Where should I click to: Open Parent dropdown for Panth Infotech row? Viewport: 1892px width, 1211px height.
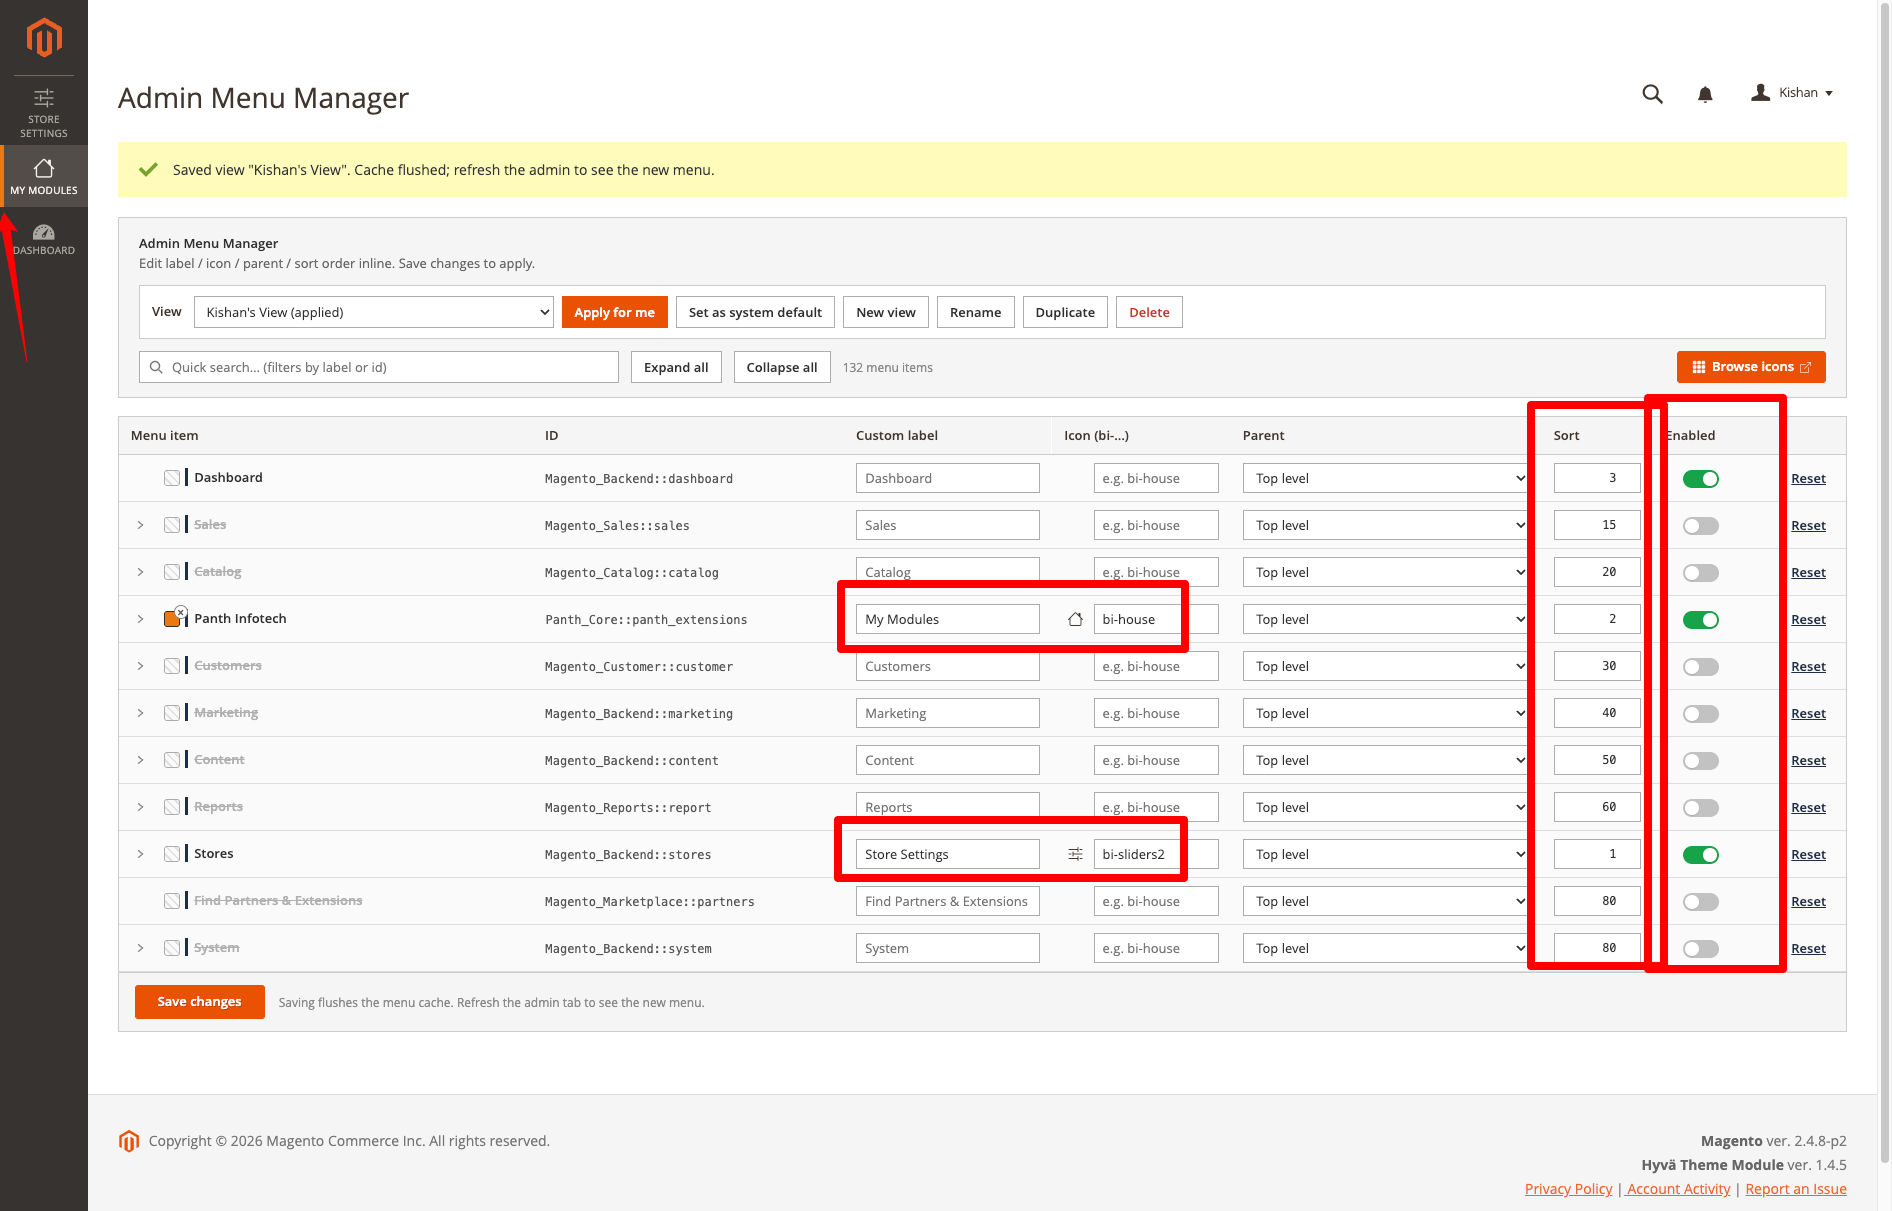(1386, 619)
